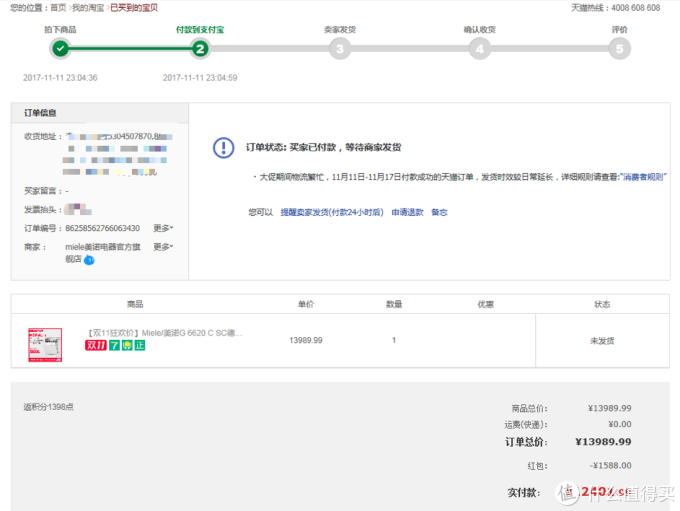Click the 确认收货 step label
This screenshot has height=511, width=680.
click(x=480, y=29)
